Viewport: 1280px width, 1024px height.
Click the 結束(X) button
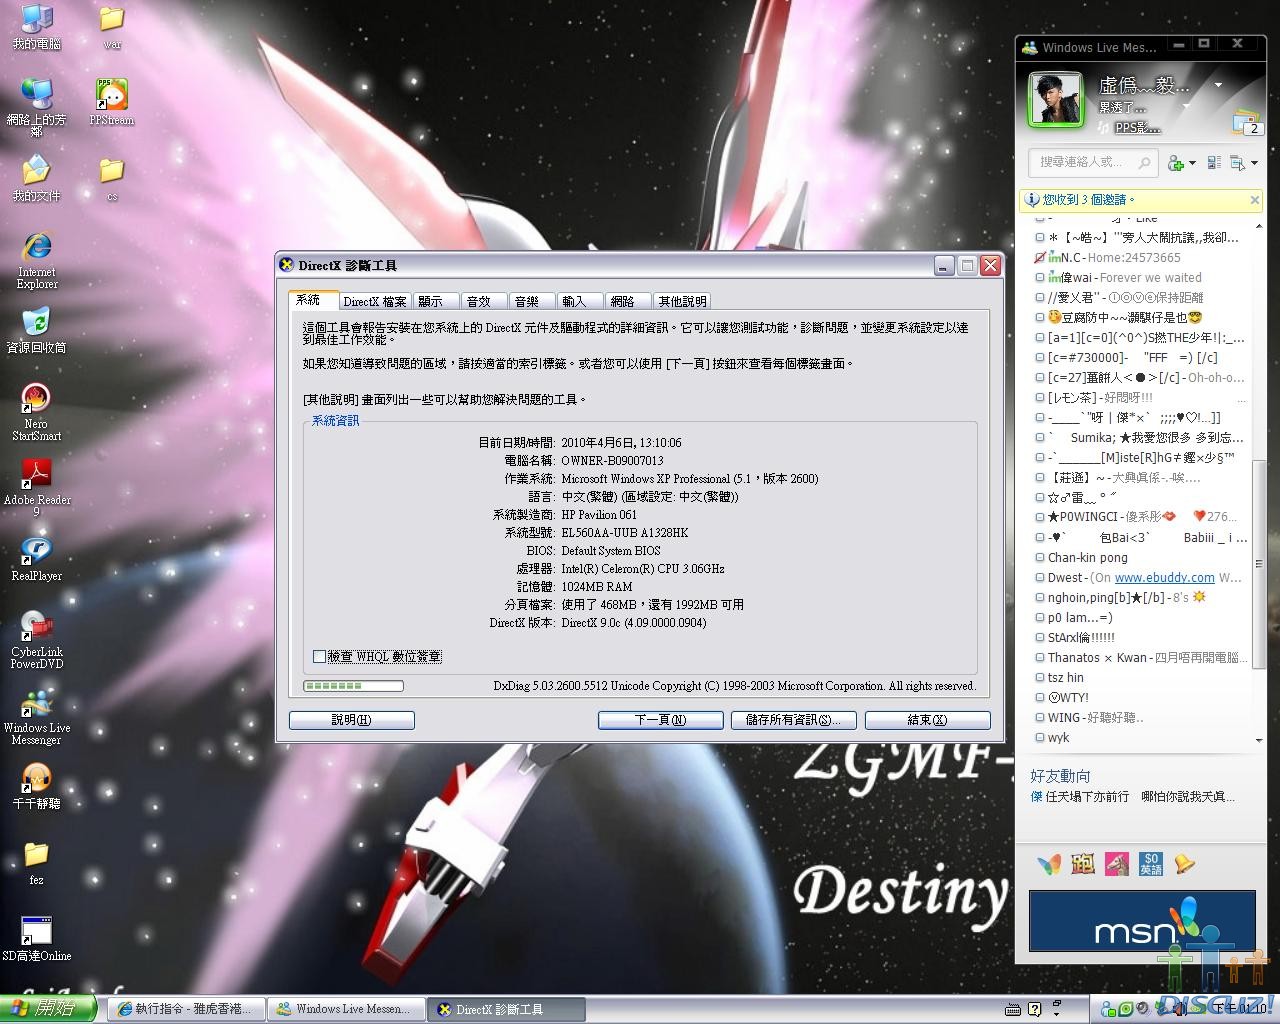928,720
